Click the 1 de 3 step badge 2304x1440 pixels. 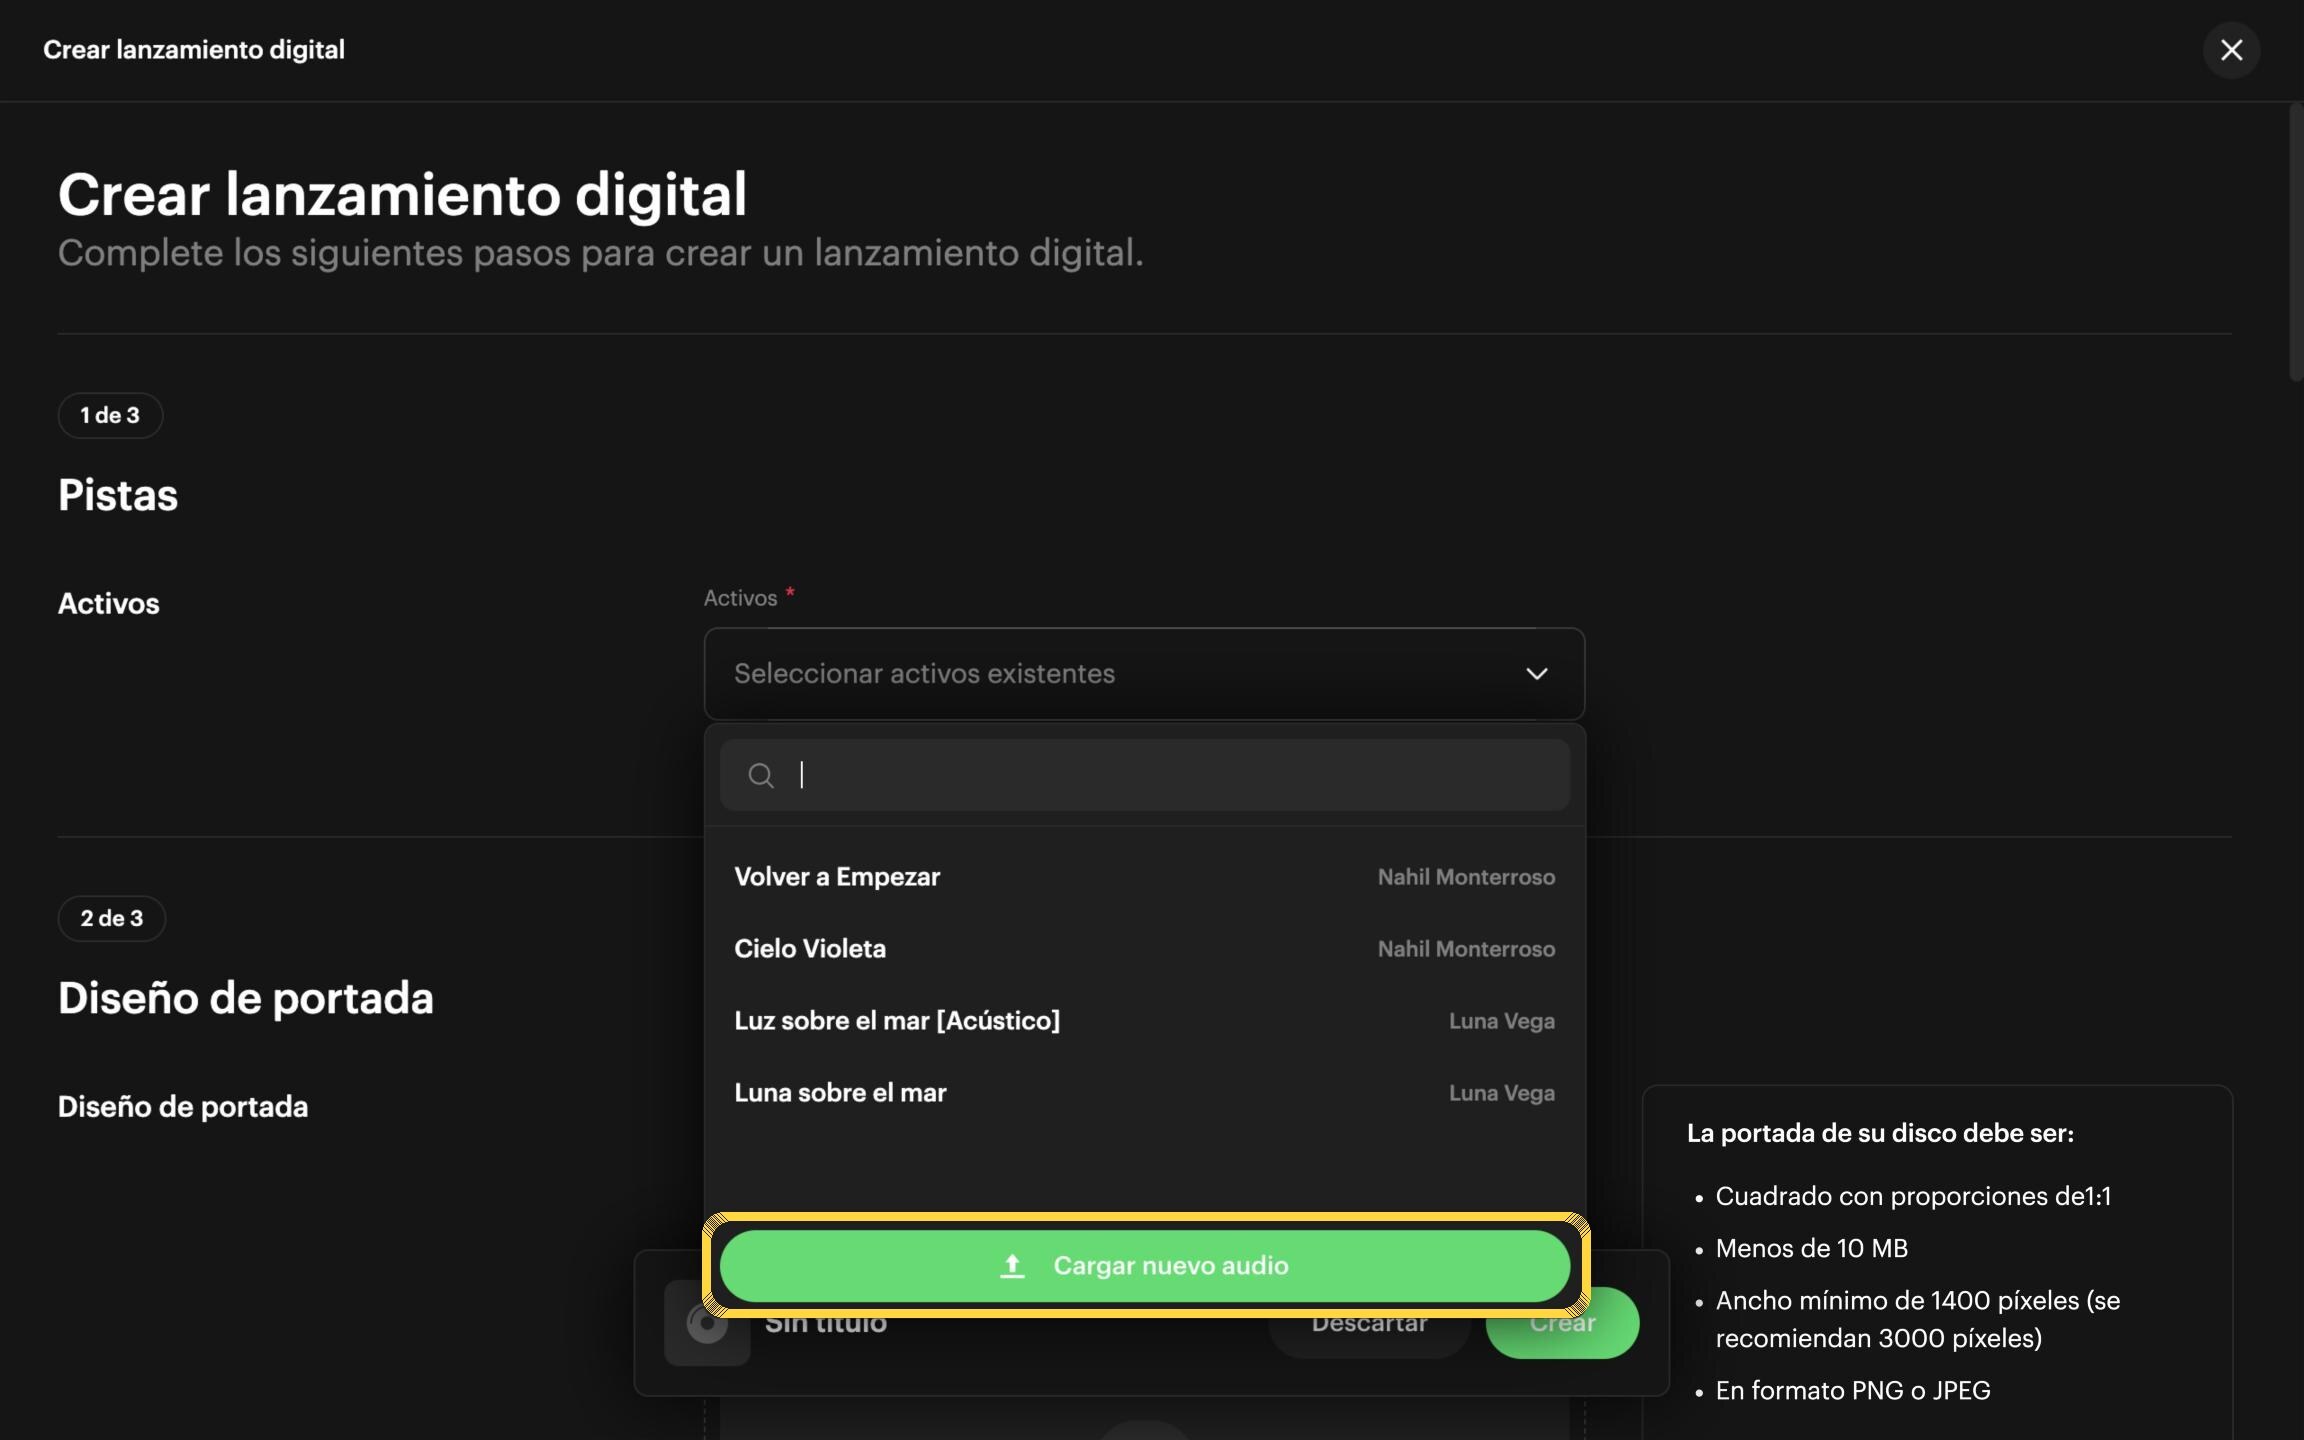[110, 415]
